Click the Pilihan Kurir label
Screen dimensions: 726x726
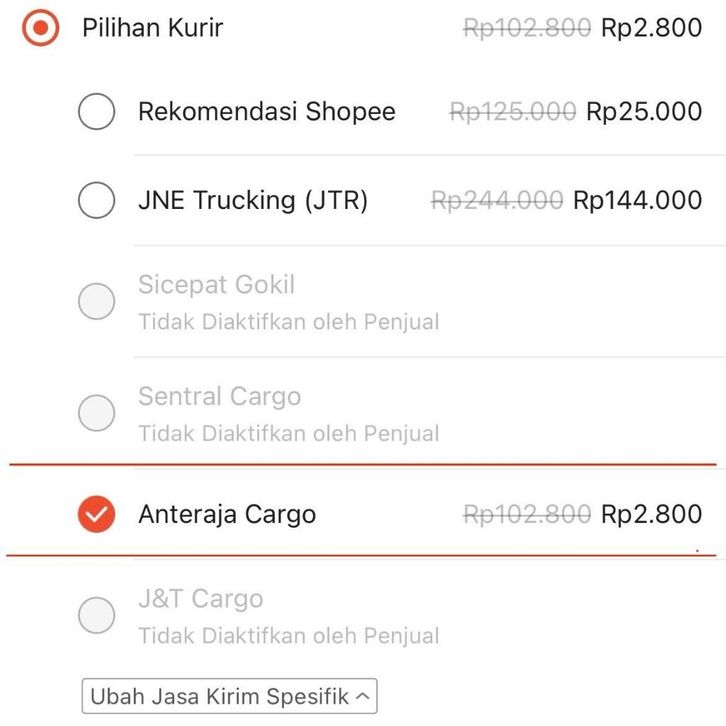[x=152, y=28]
